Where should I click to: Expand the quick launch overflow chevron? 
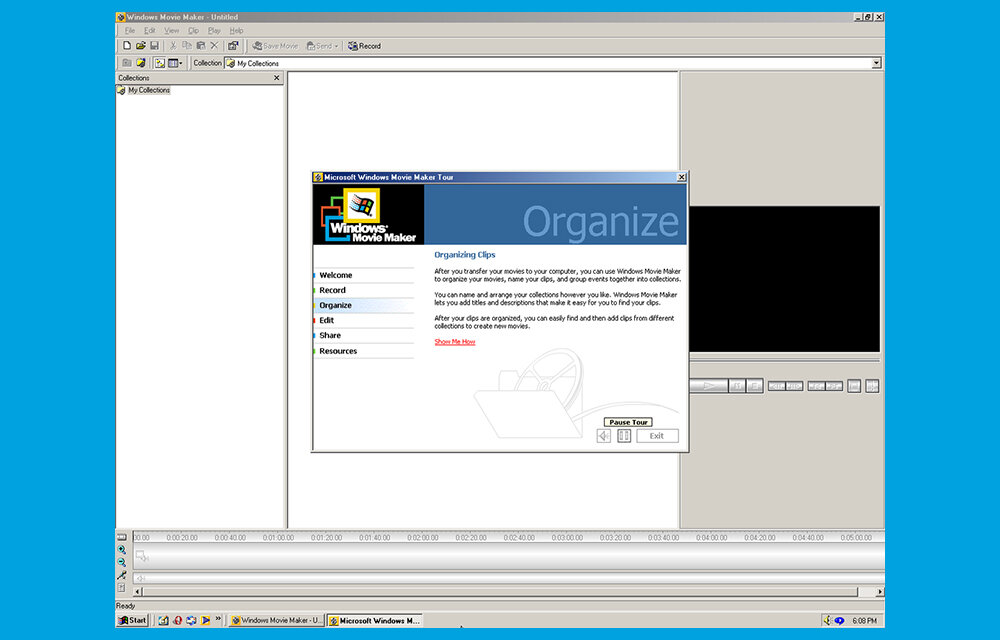(x=218, y=619)
